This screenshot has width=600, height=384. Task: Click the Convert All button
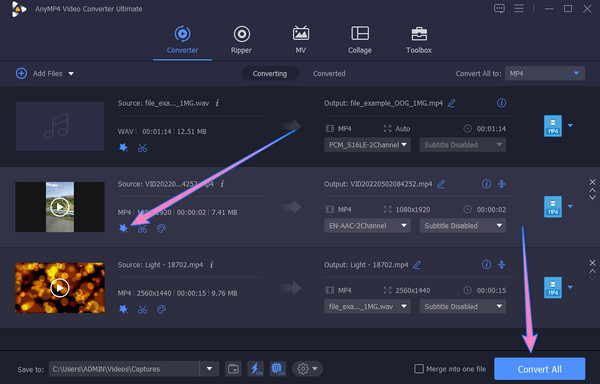[540, 369]
